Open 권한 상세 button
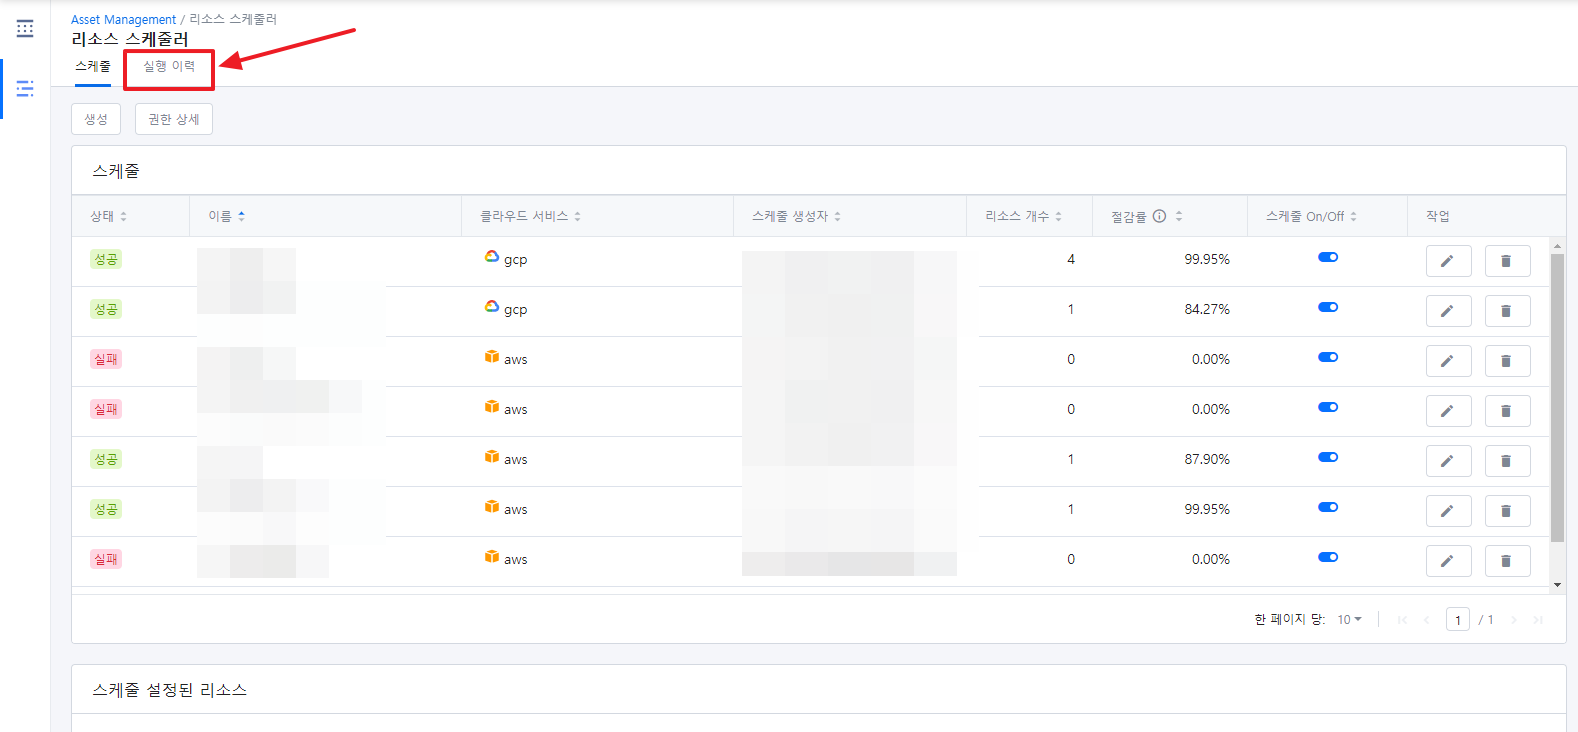Viewport: 1578px width, 732px height. click(x=174, y=119)
